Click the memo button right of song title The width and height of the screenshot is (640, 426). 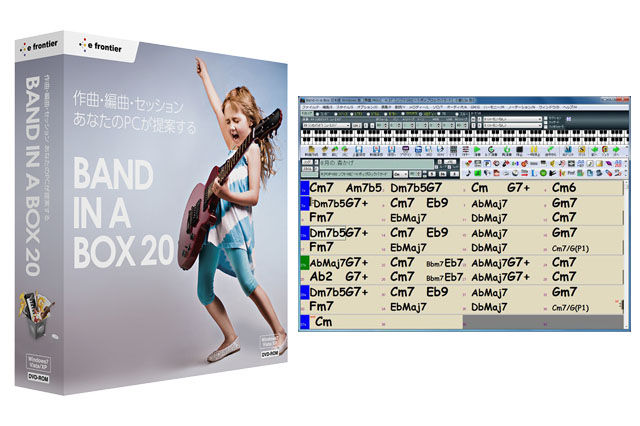450,162
